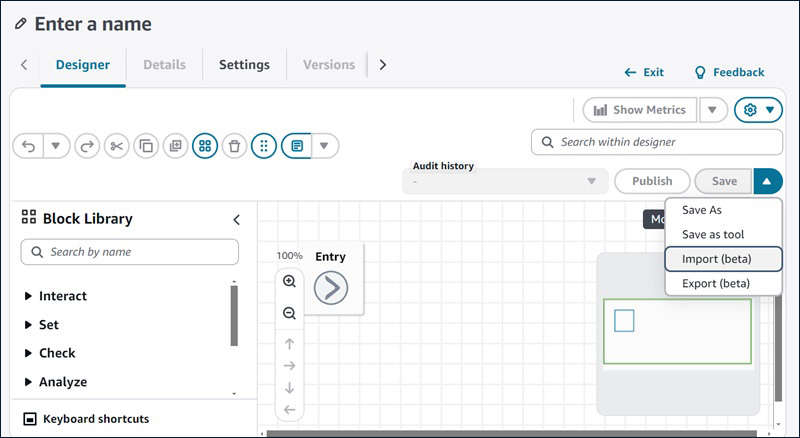Click the scissors cut icon
800x438 pixels.
pos(116,146)
